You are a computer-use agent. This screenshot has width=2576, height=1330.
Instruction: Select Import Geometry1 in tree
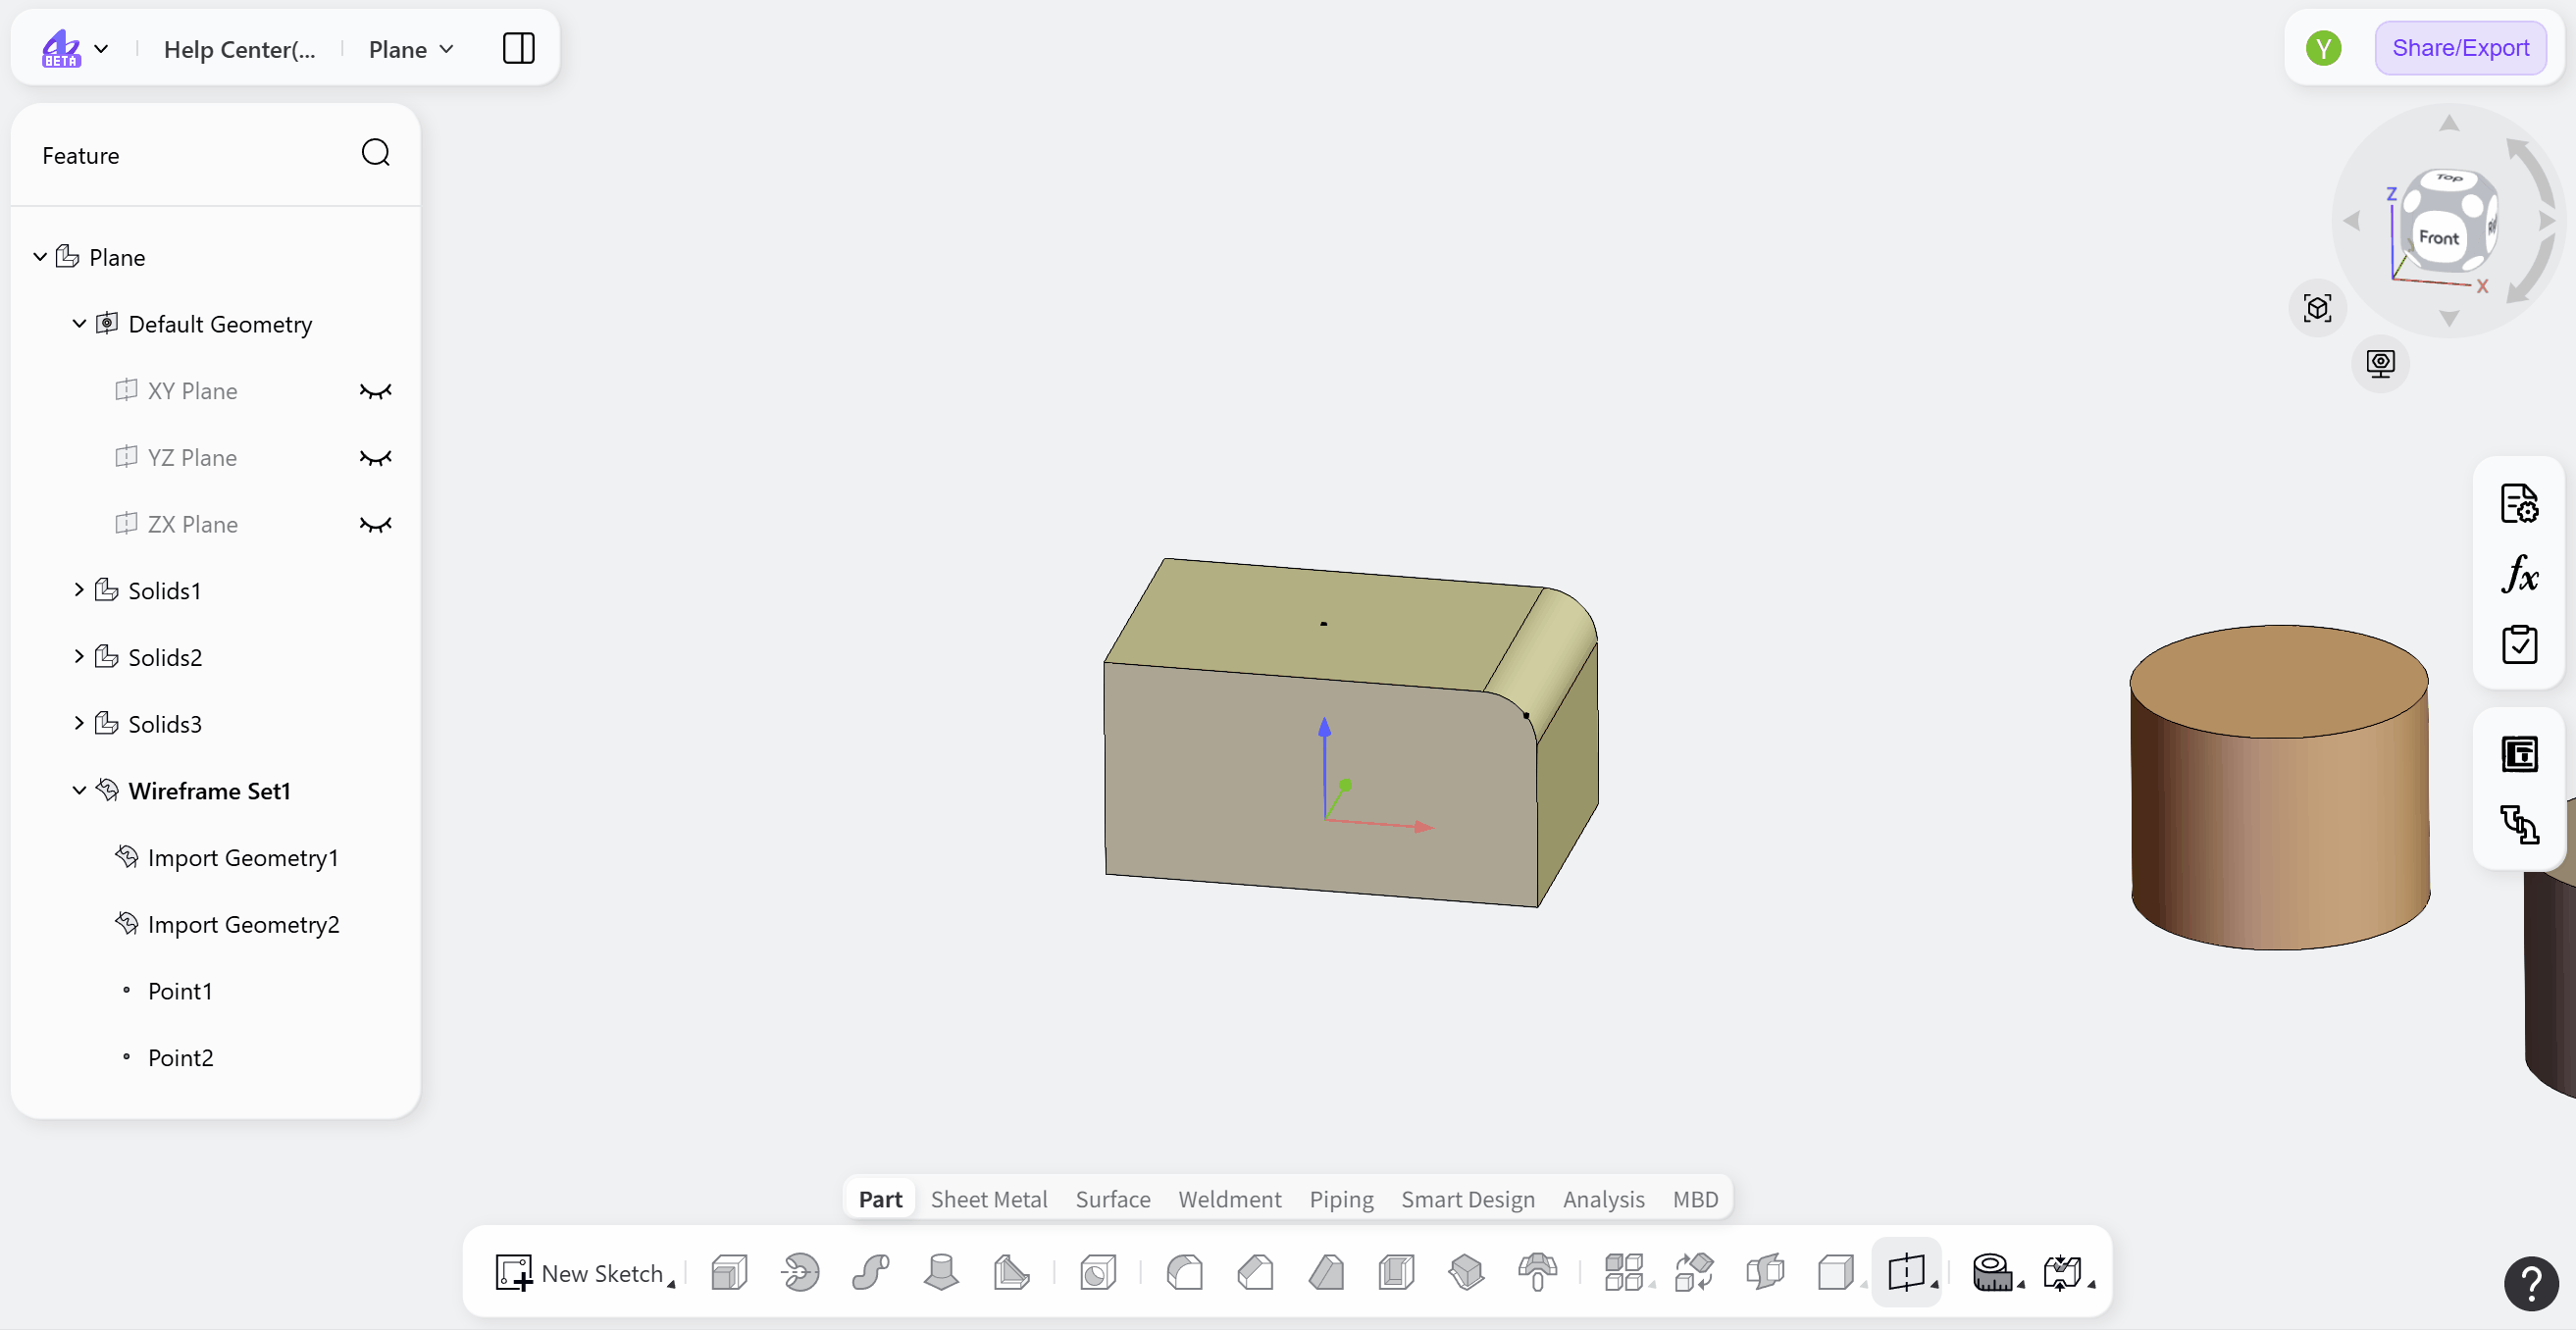click(242, 858)
